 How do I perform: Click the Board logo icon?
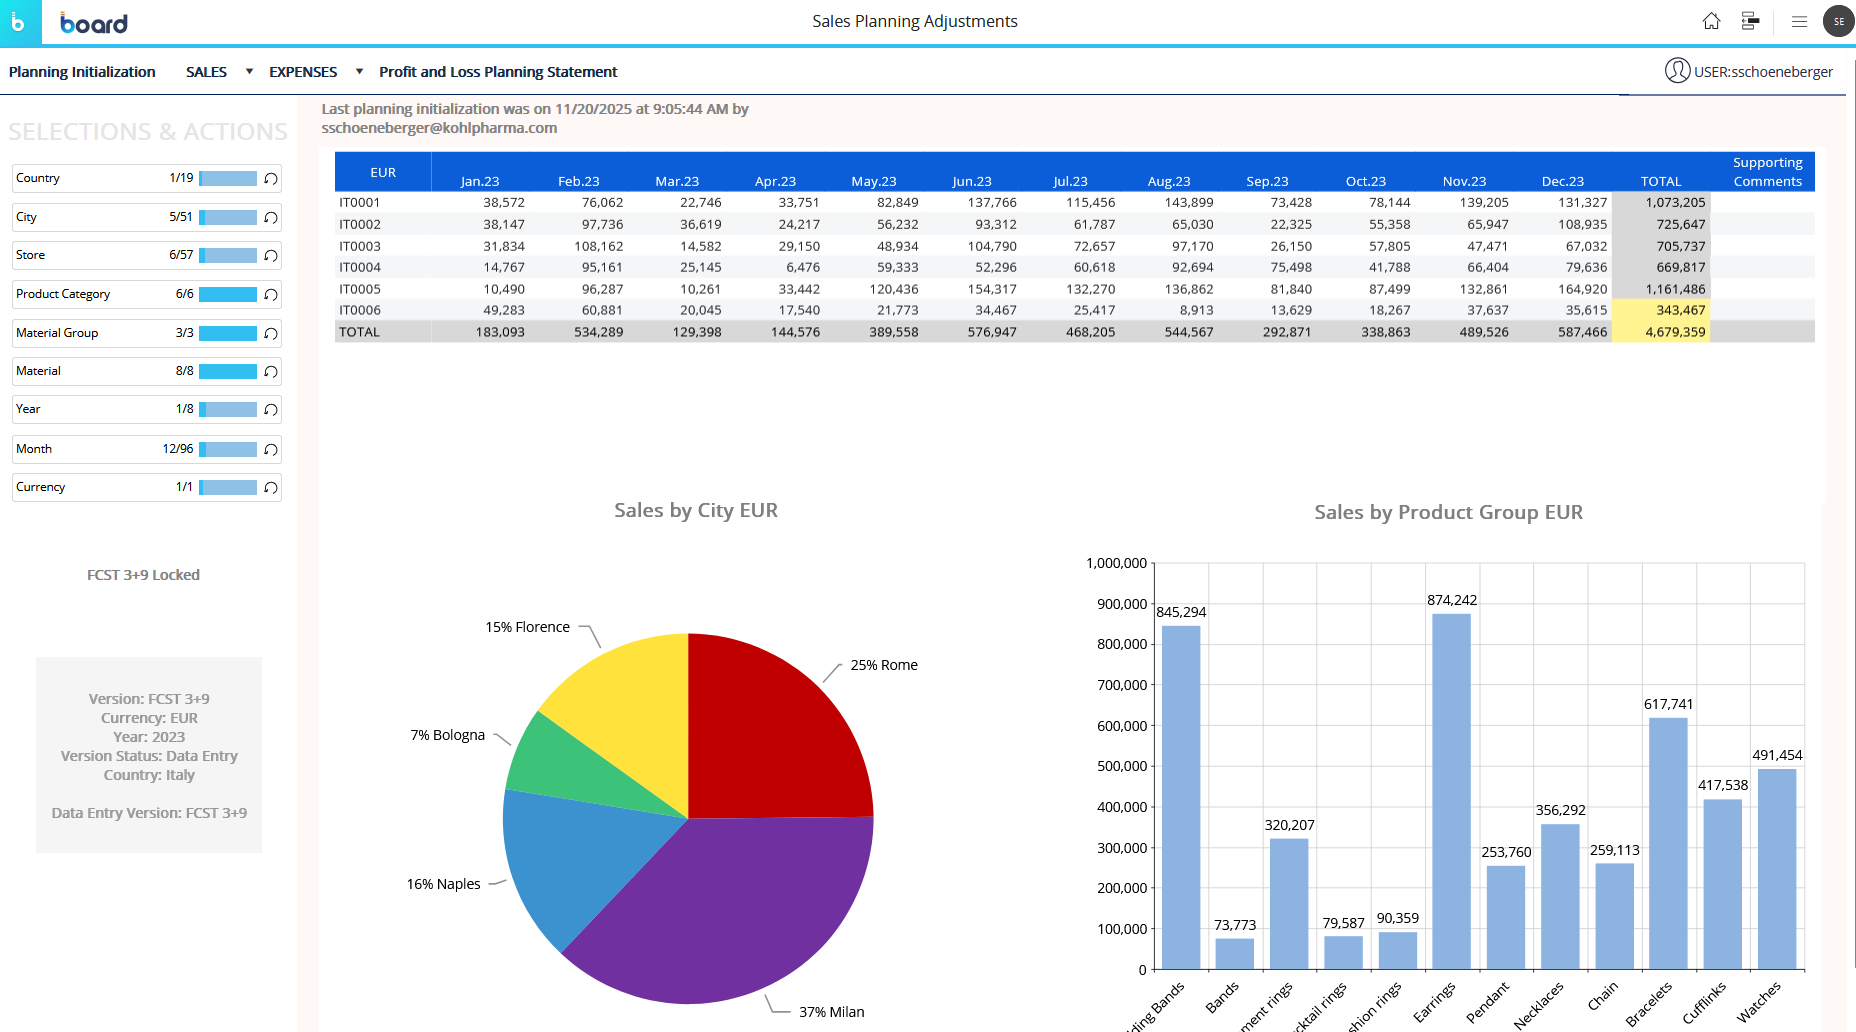(x=20, y=22)
